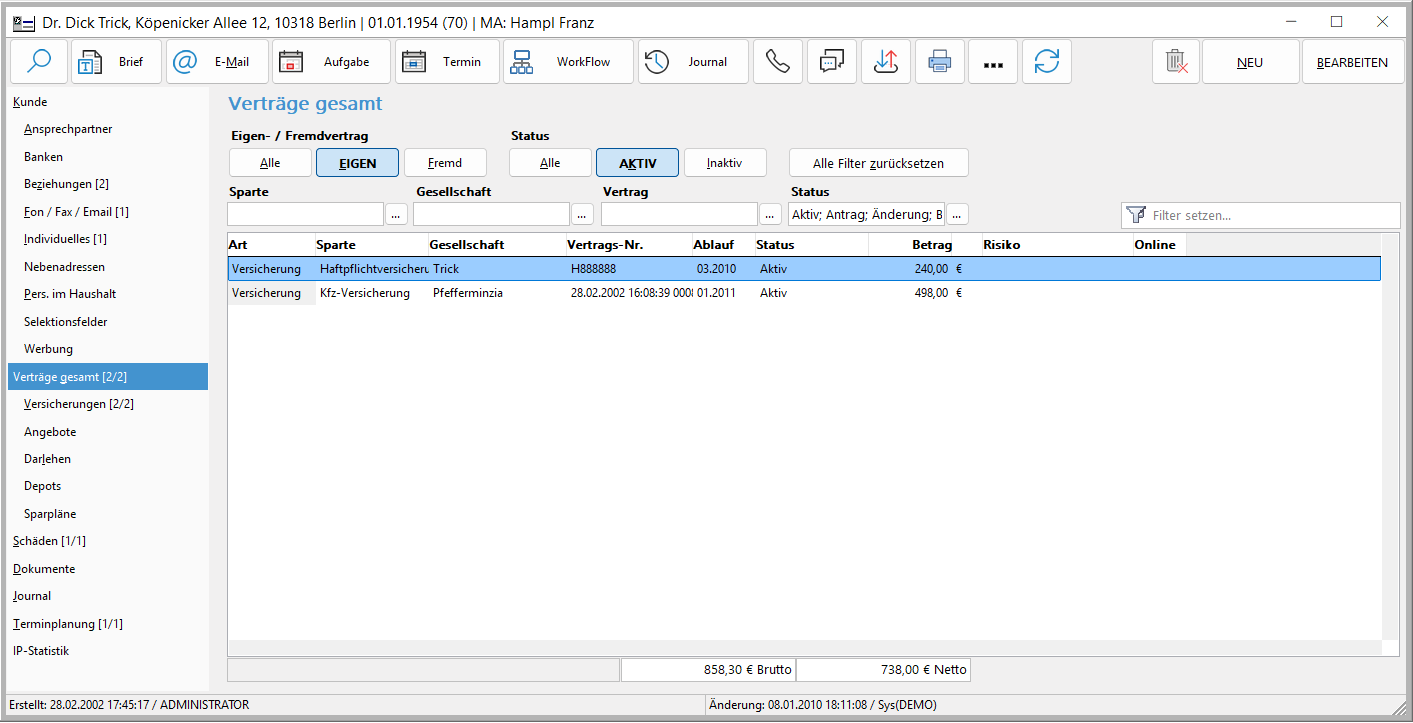Screen dimensions: 1413x723
Task: Go to Dokumente in the sidebar
Action: coord(44,569)
